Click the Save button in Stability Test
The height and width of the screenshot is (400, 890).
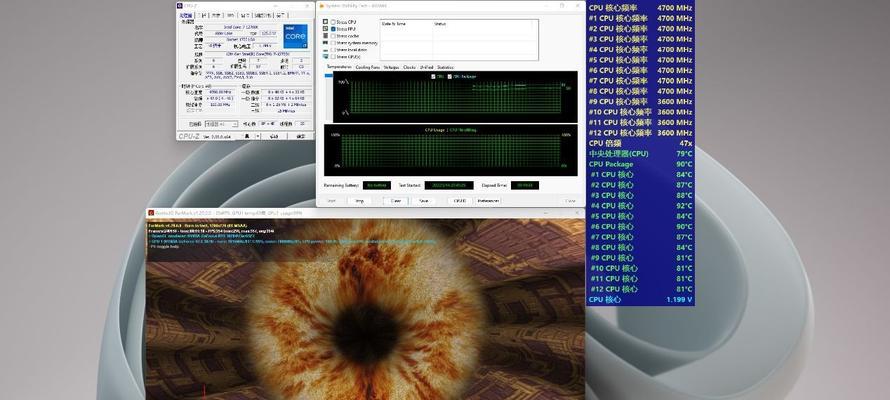tap(424, 201)
